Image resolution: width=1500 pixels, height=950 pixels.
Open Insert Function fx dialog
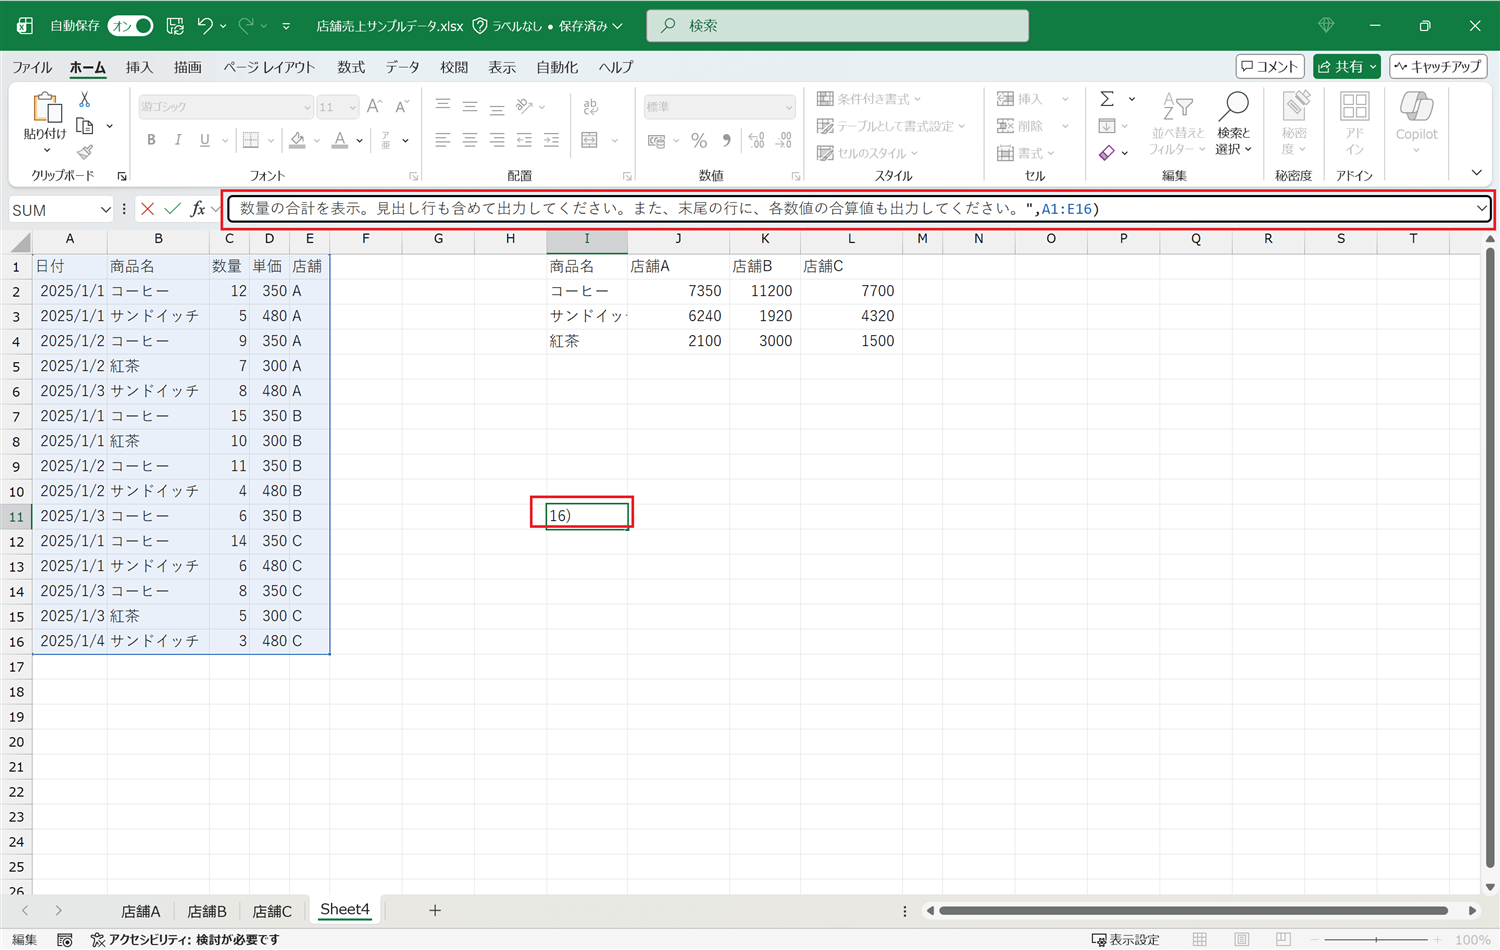coord(198,209)
